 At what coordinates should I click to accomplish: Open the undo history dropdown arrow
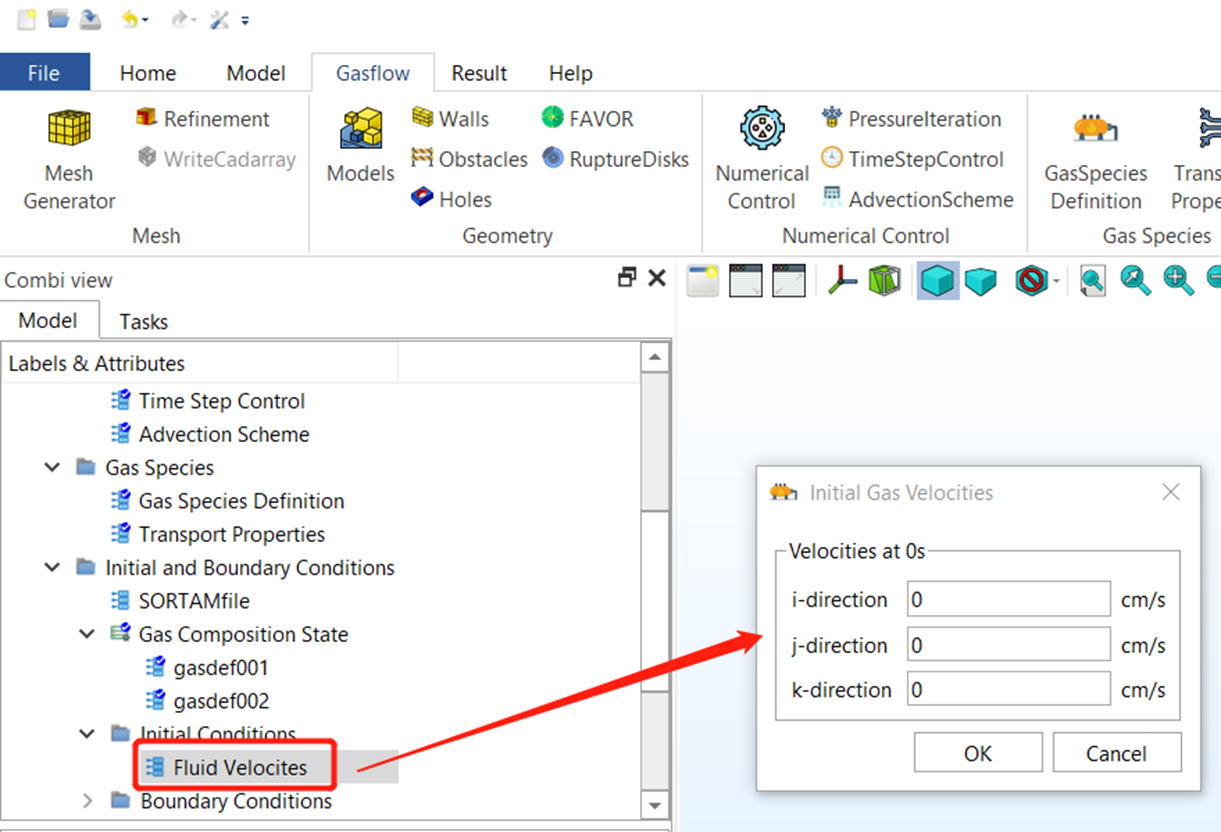(x=146, y=20)
